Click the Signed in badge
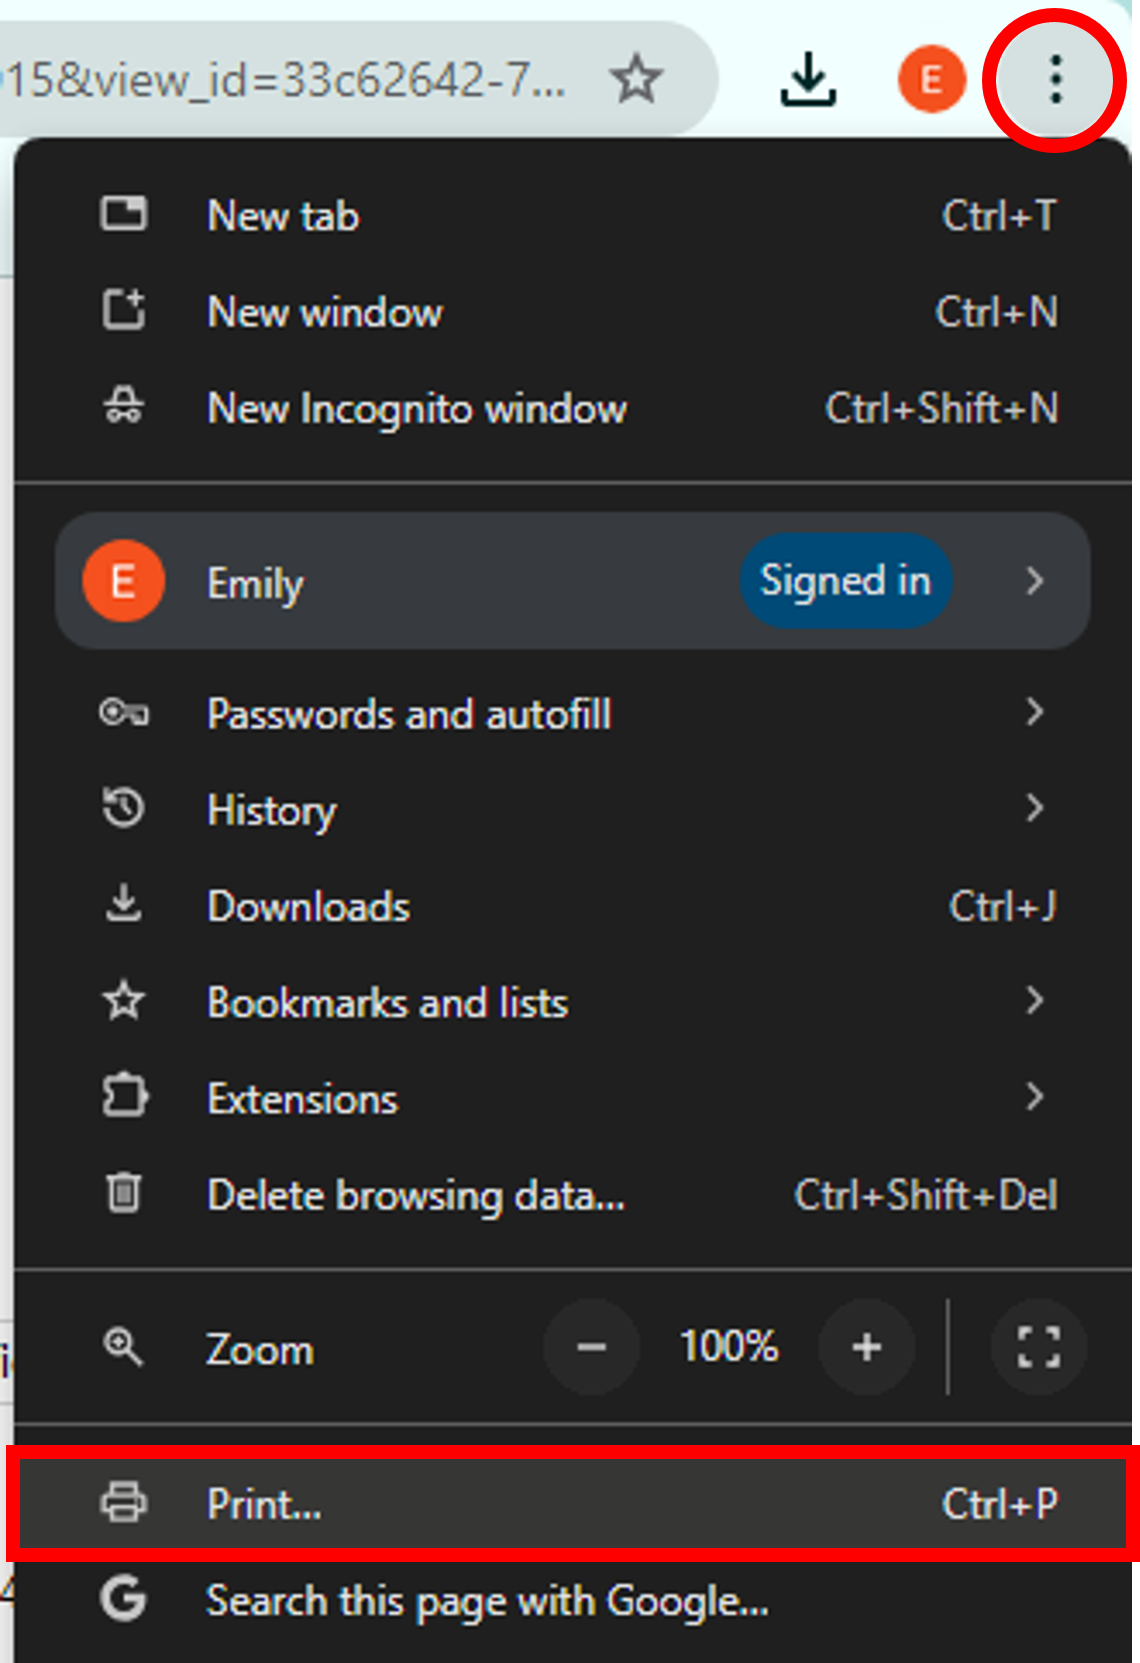The image size is (1140, 1663). click(x=845, y=581)
